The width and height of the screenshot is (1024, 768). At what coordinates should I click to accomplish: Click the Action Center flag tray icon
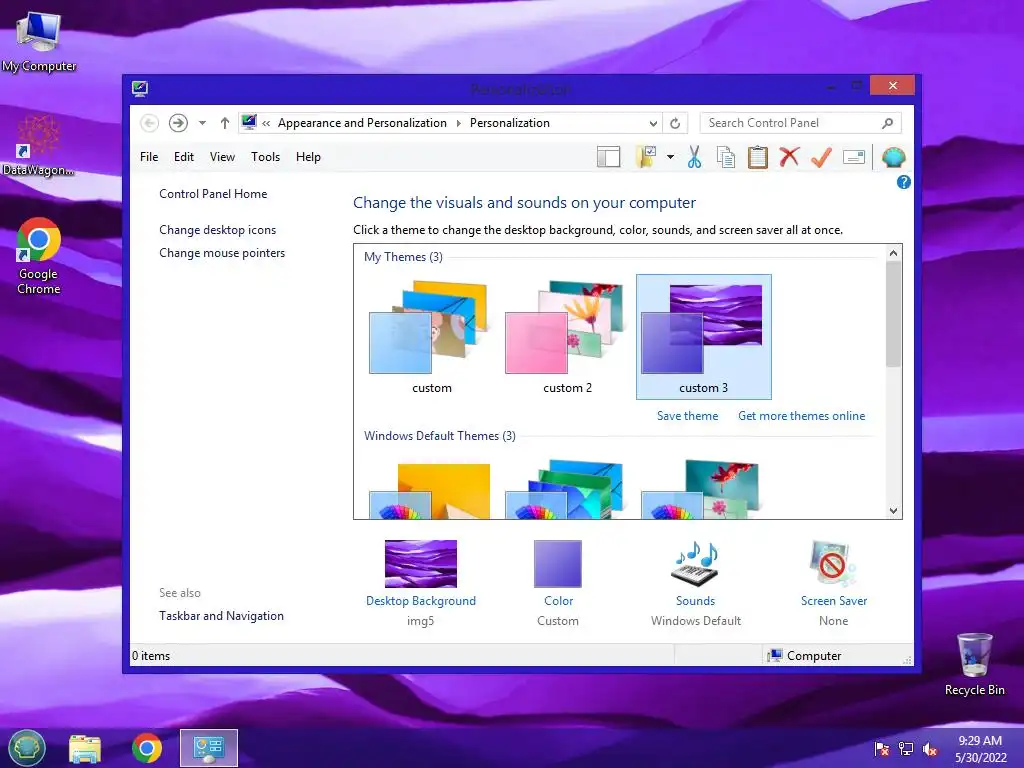pyautogui.click(x=882, y=749)
